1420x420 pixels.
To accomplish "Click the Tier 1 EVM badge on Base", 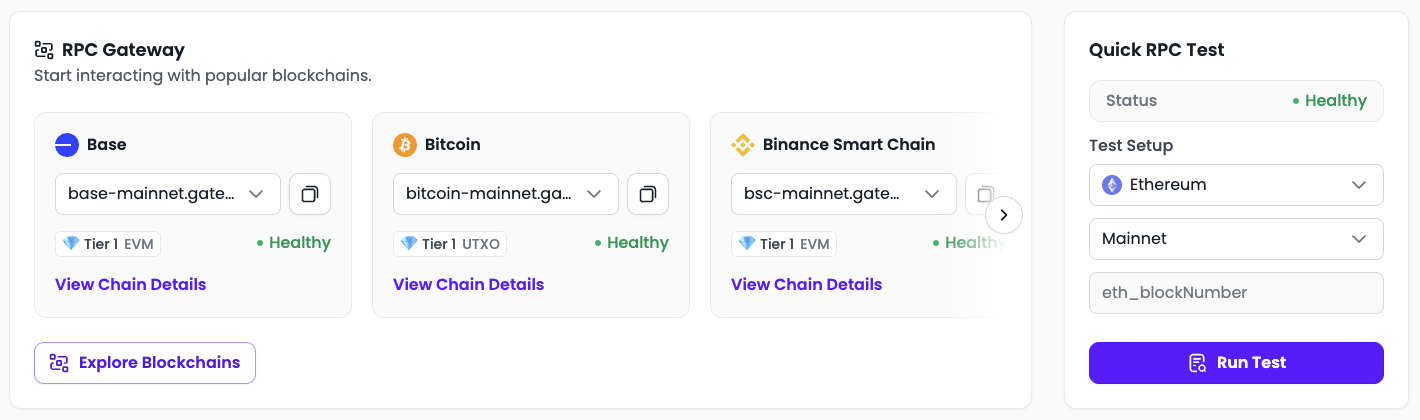I will click(x=109, y=243).
